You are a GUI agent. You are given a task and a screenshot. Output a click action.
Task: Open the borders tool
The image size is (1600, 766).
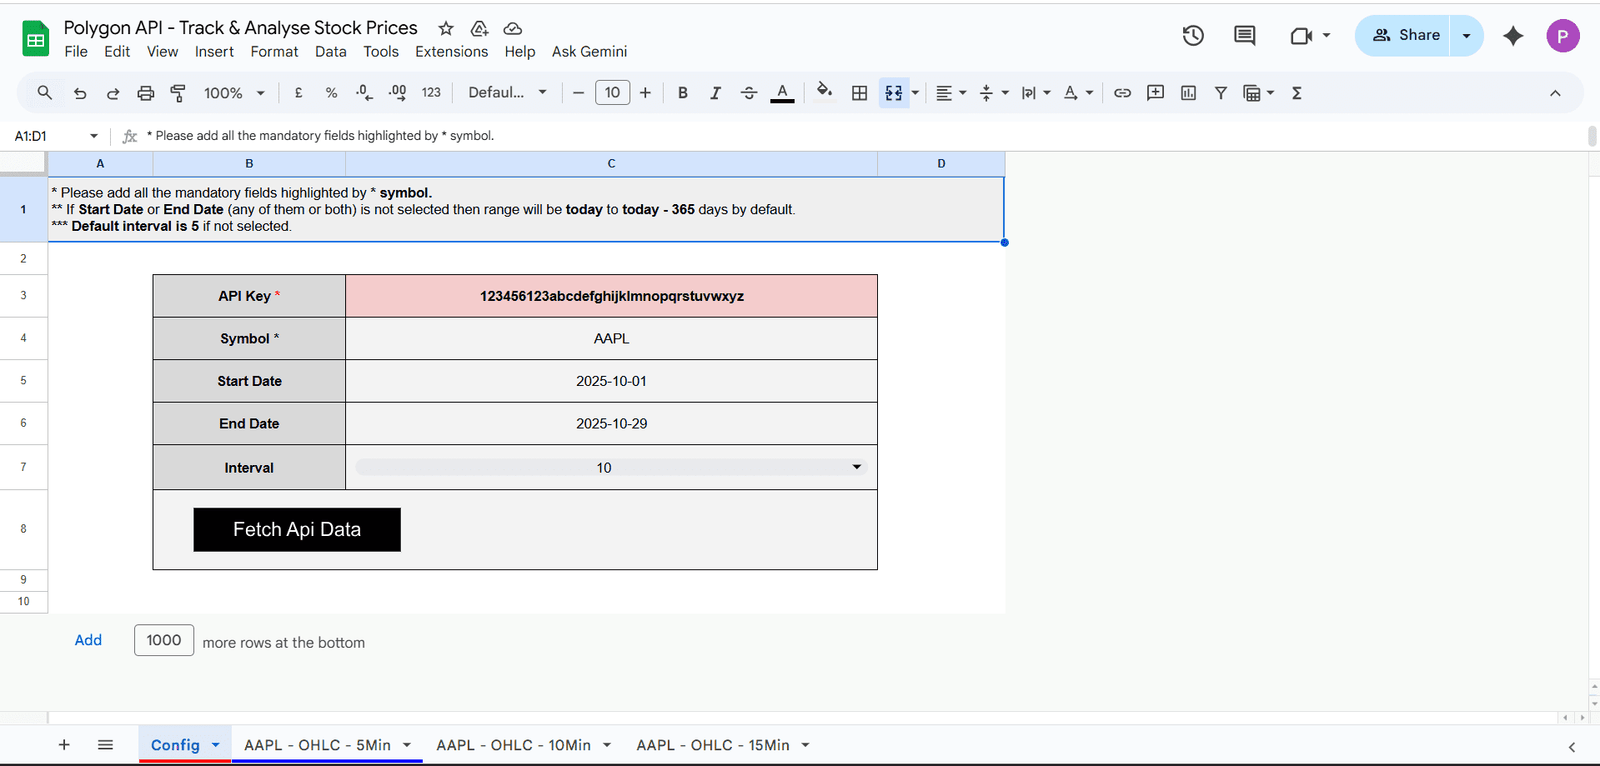pyautogui.click(x=859, y=93)
